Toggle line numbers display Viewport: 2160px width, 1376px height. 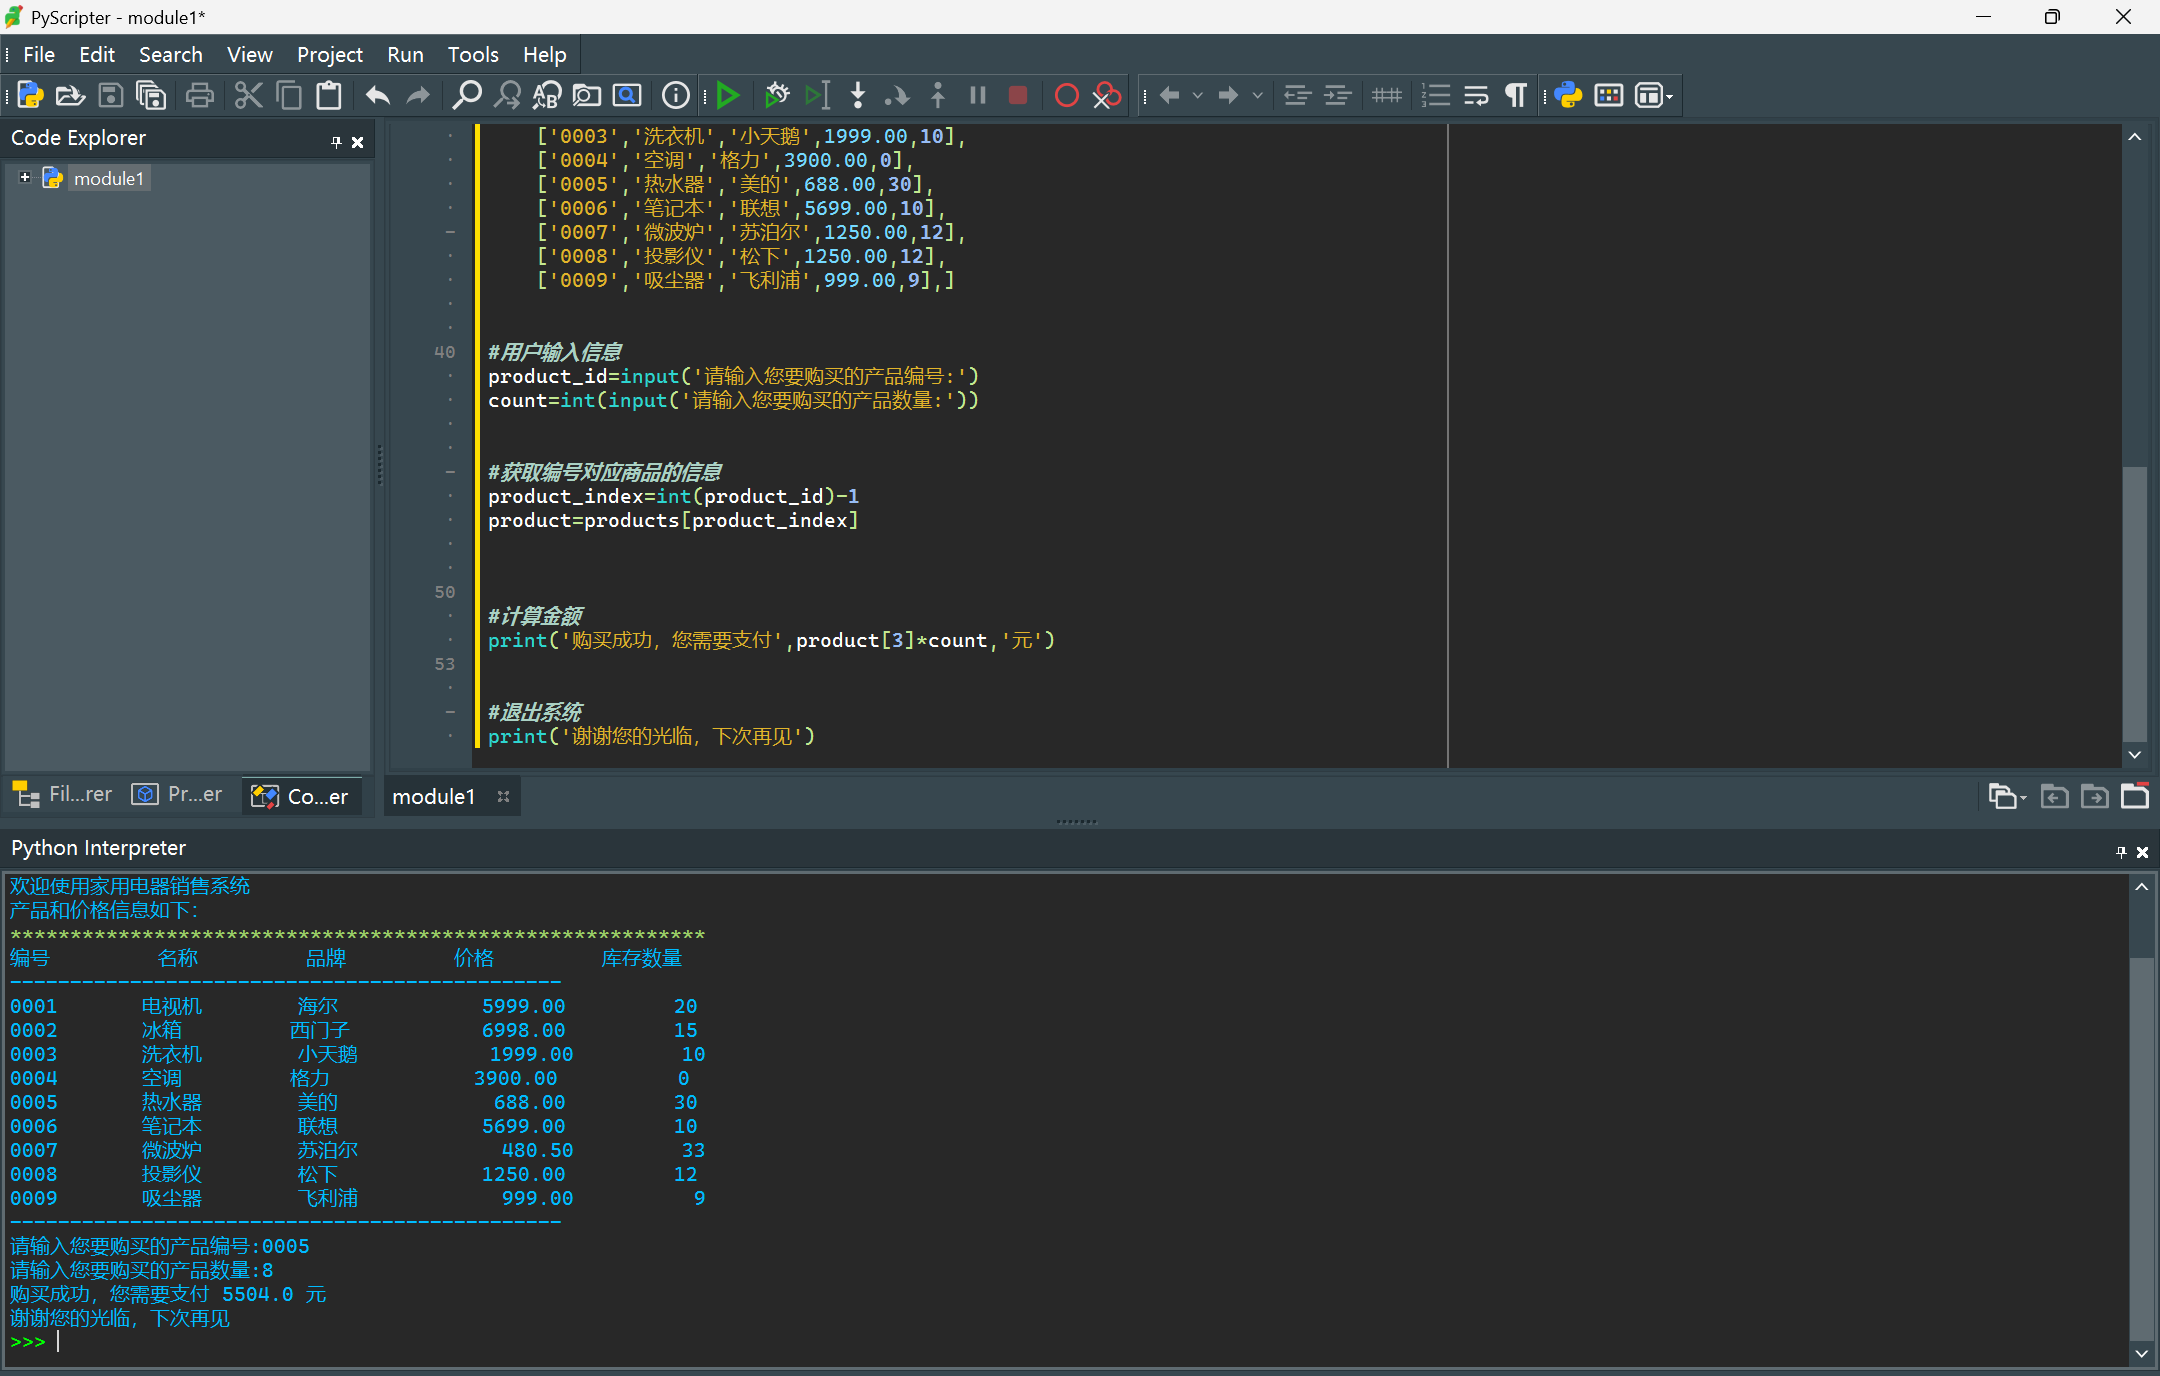tap(1436, 95)
